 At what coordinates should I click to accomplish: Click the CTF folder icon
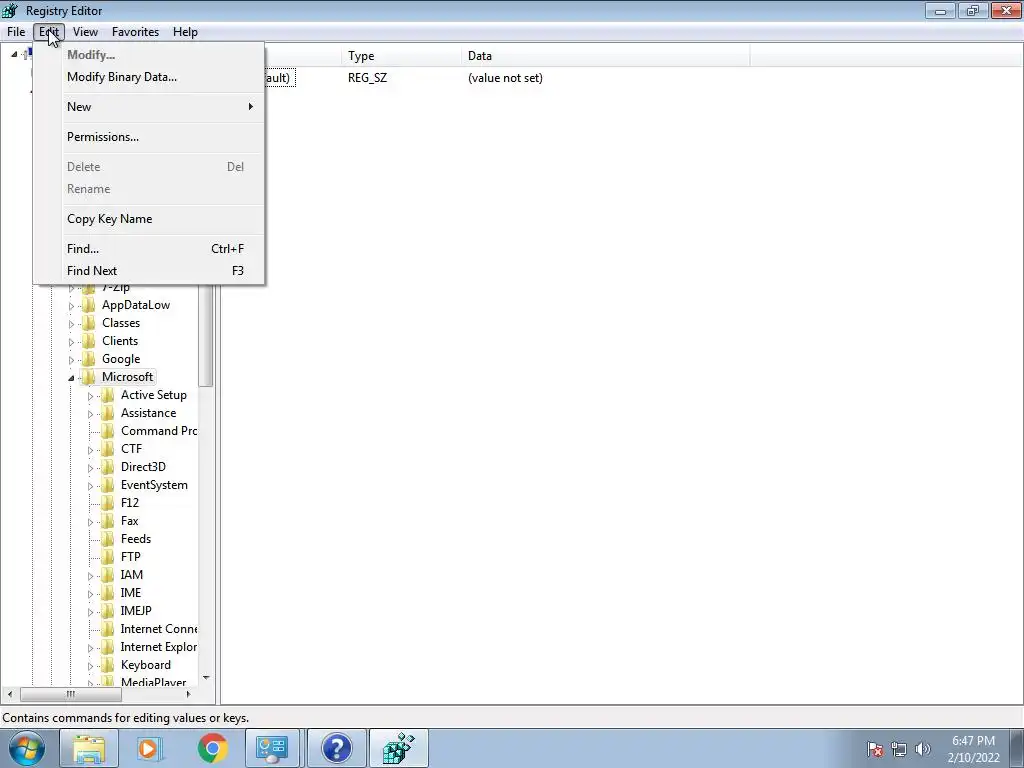[107, 449]
